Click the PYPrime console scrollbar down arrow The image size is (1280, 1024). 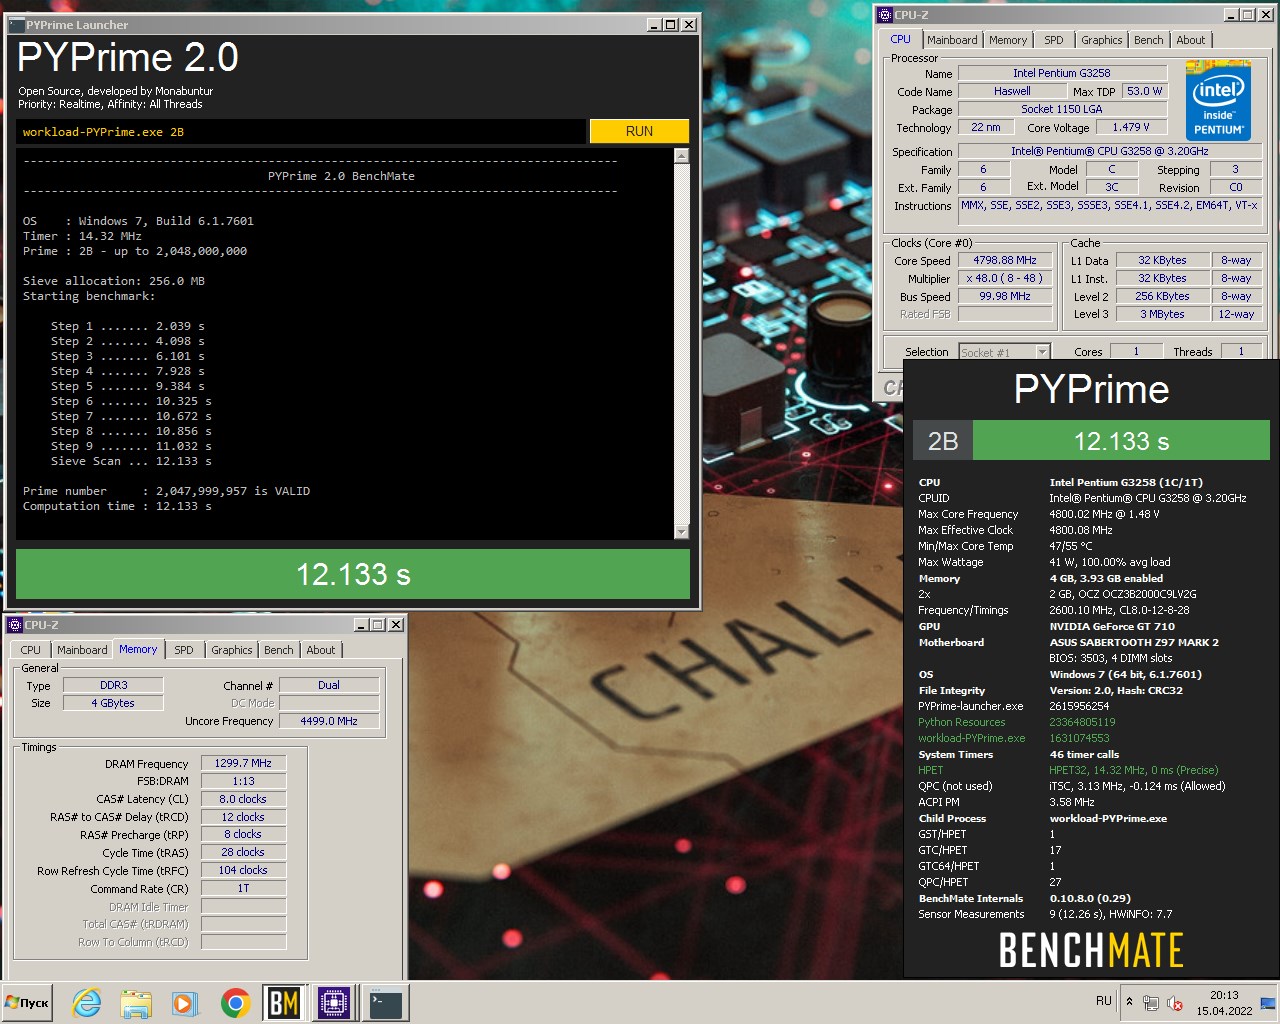coord(682,532)
